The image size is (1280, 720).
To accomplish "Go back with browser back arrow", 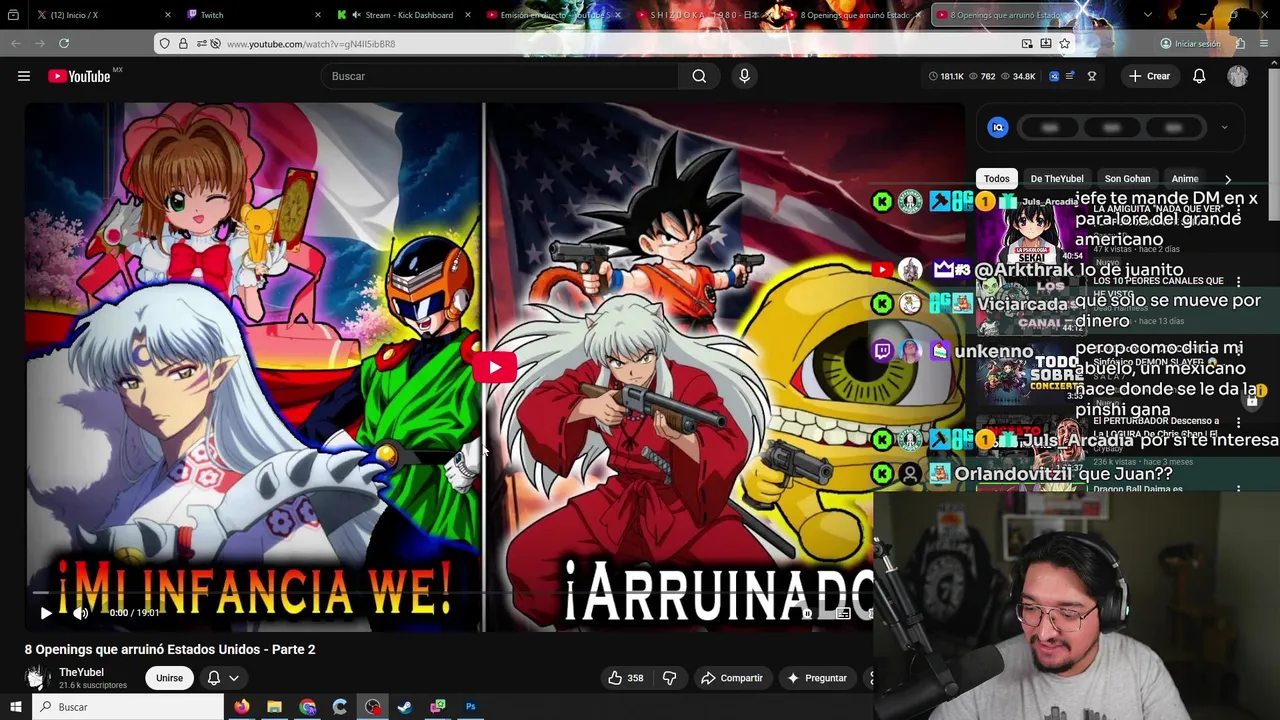I will 15,43.
